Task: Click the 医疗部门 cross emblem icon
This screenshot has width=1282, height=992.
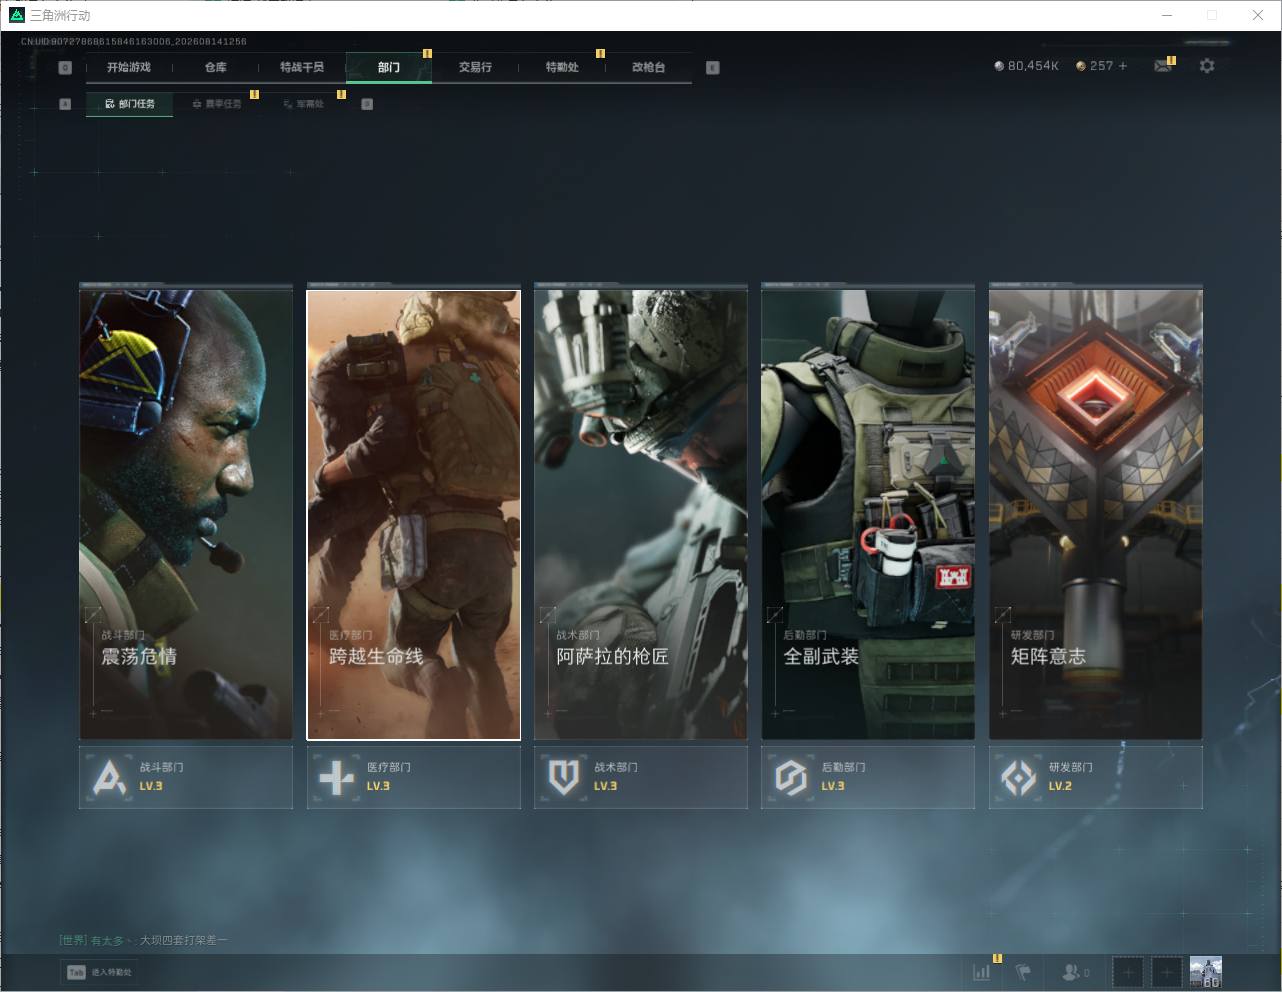Action: (x=336, y=777)
